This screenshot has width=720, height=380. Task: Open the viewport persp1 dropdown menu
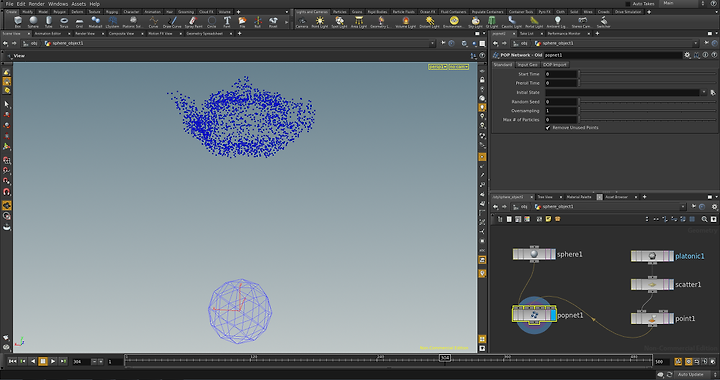tap(438, 67)
